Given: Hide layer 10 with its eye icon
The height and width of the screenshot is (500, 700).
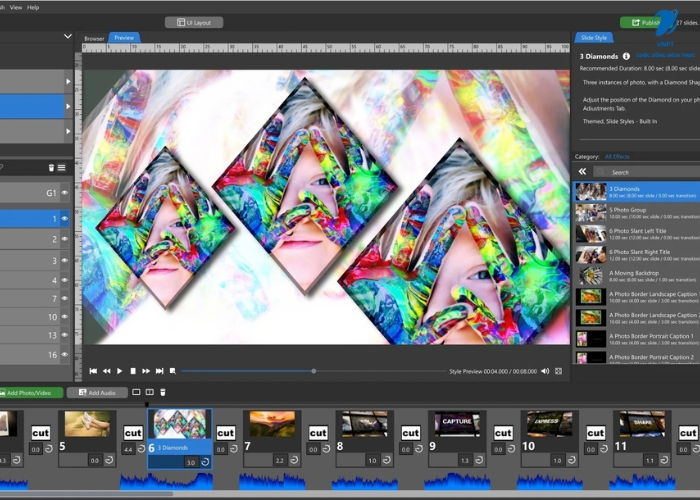Looking at the screenshot, I should pyautogui.click(x=65, y=317).
